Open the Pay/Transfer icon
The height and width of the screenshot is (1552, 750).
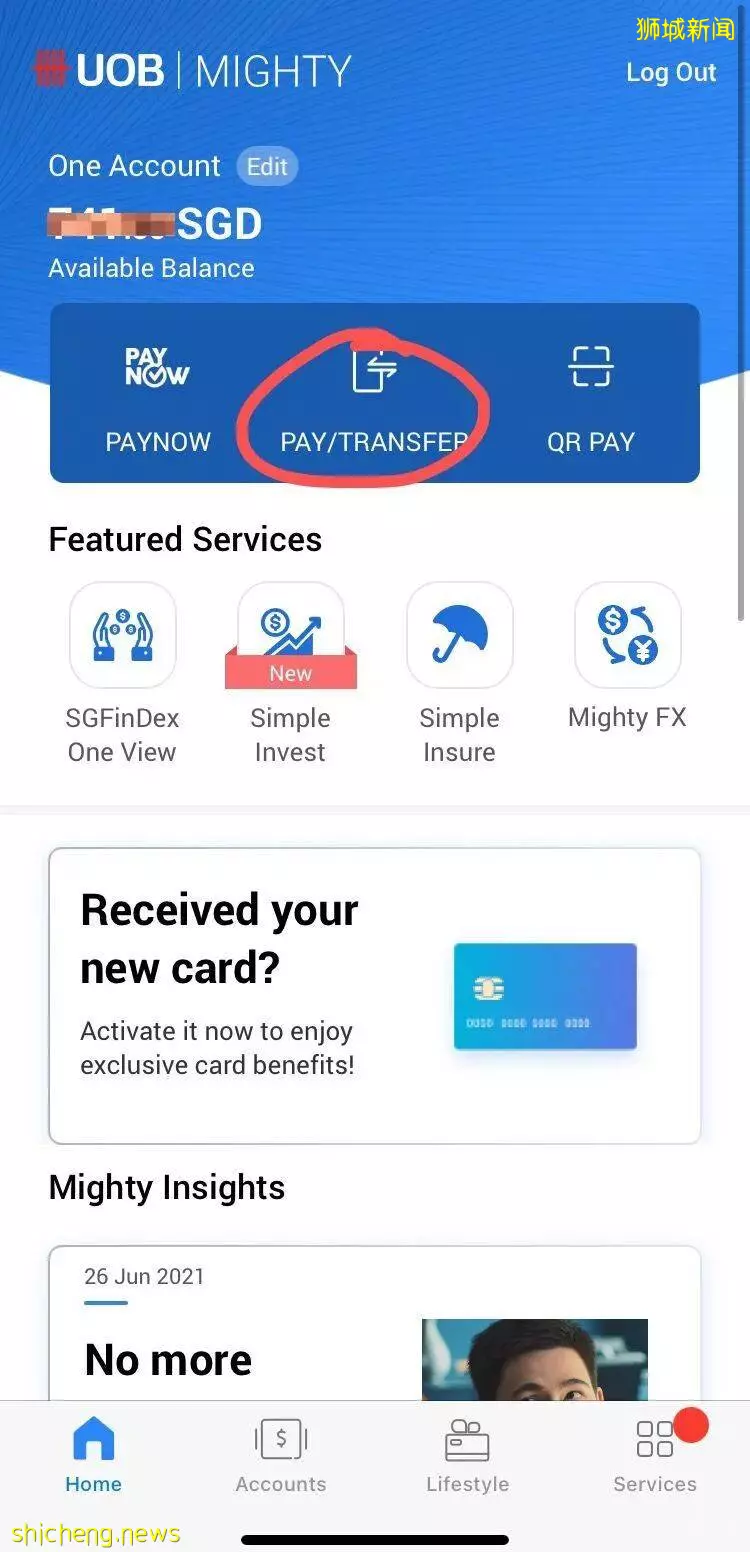[374, 368]
